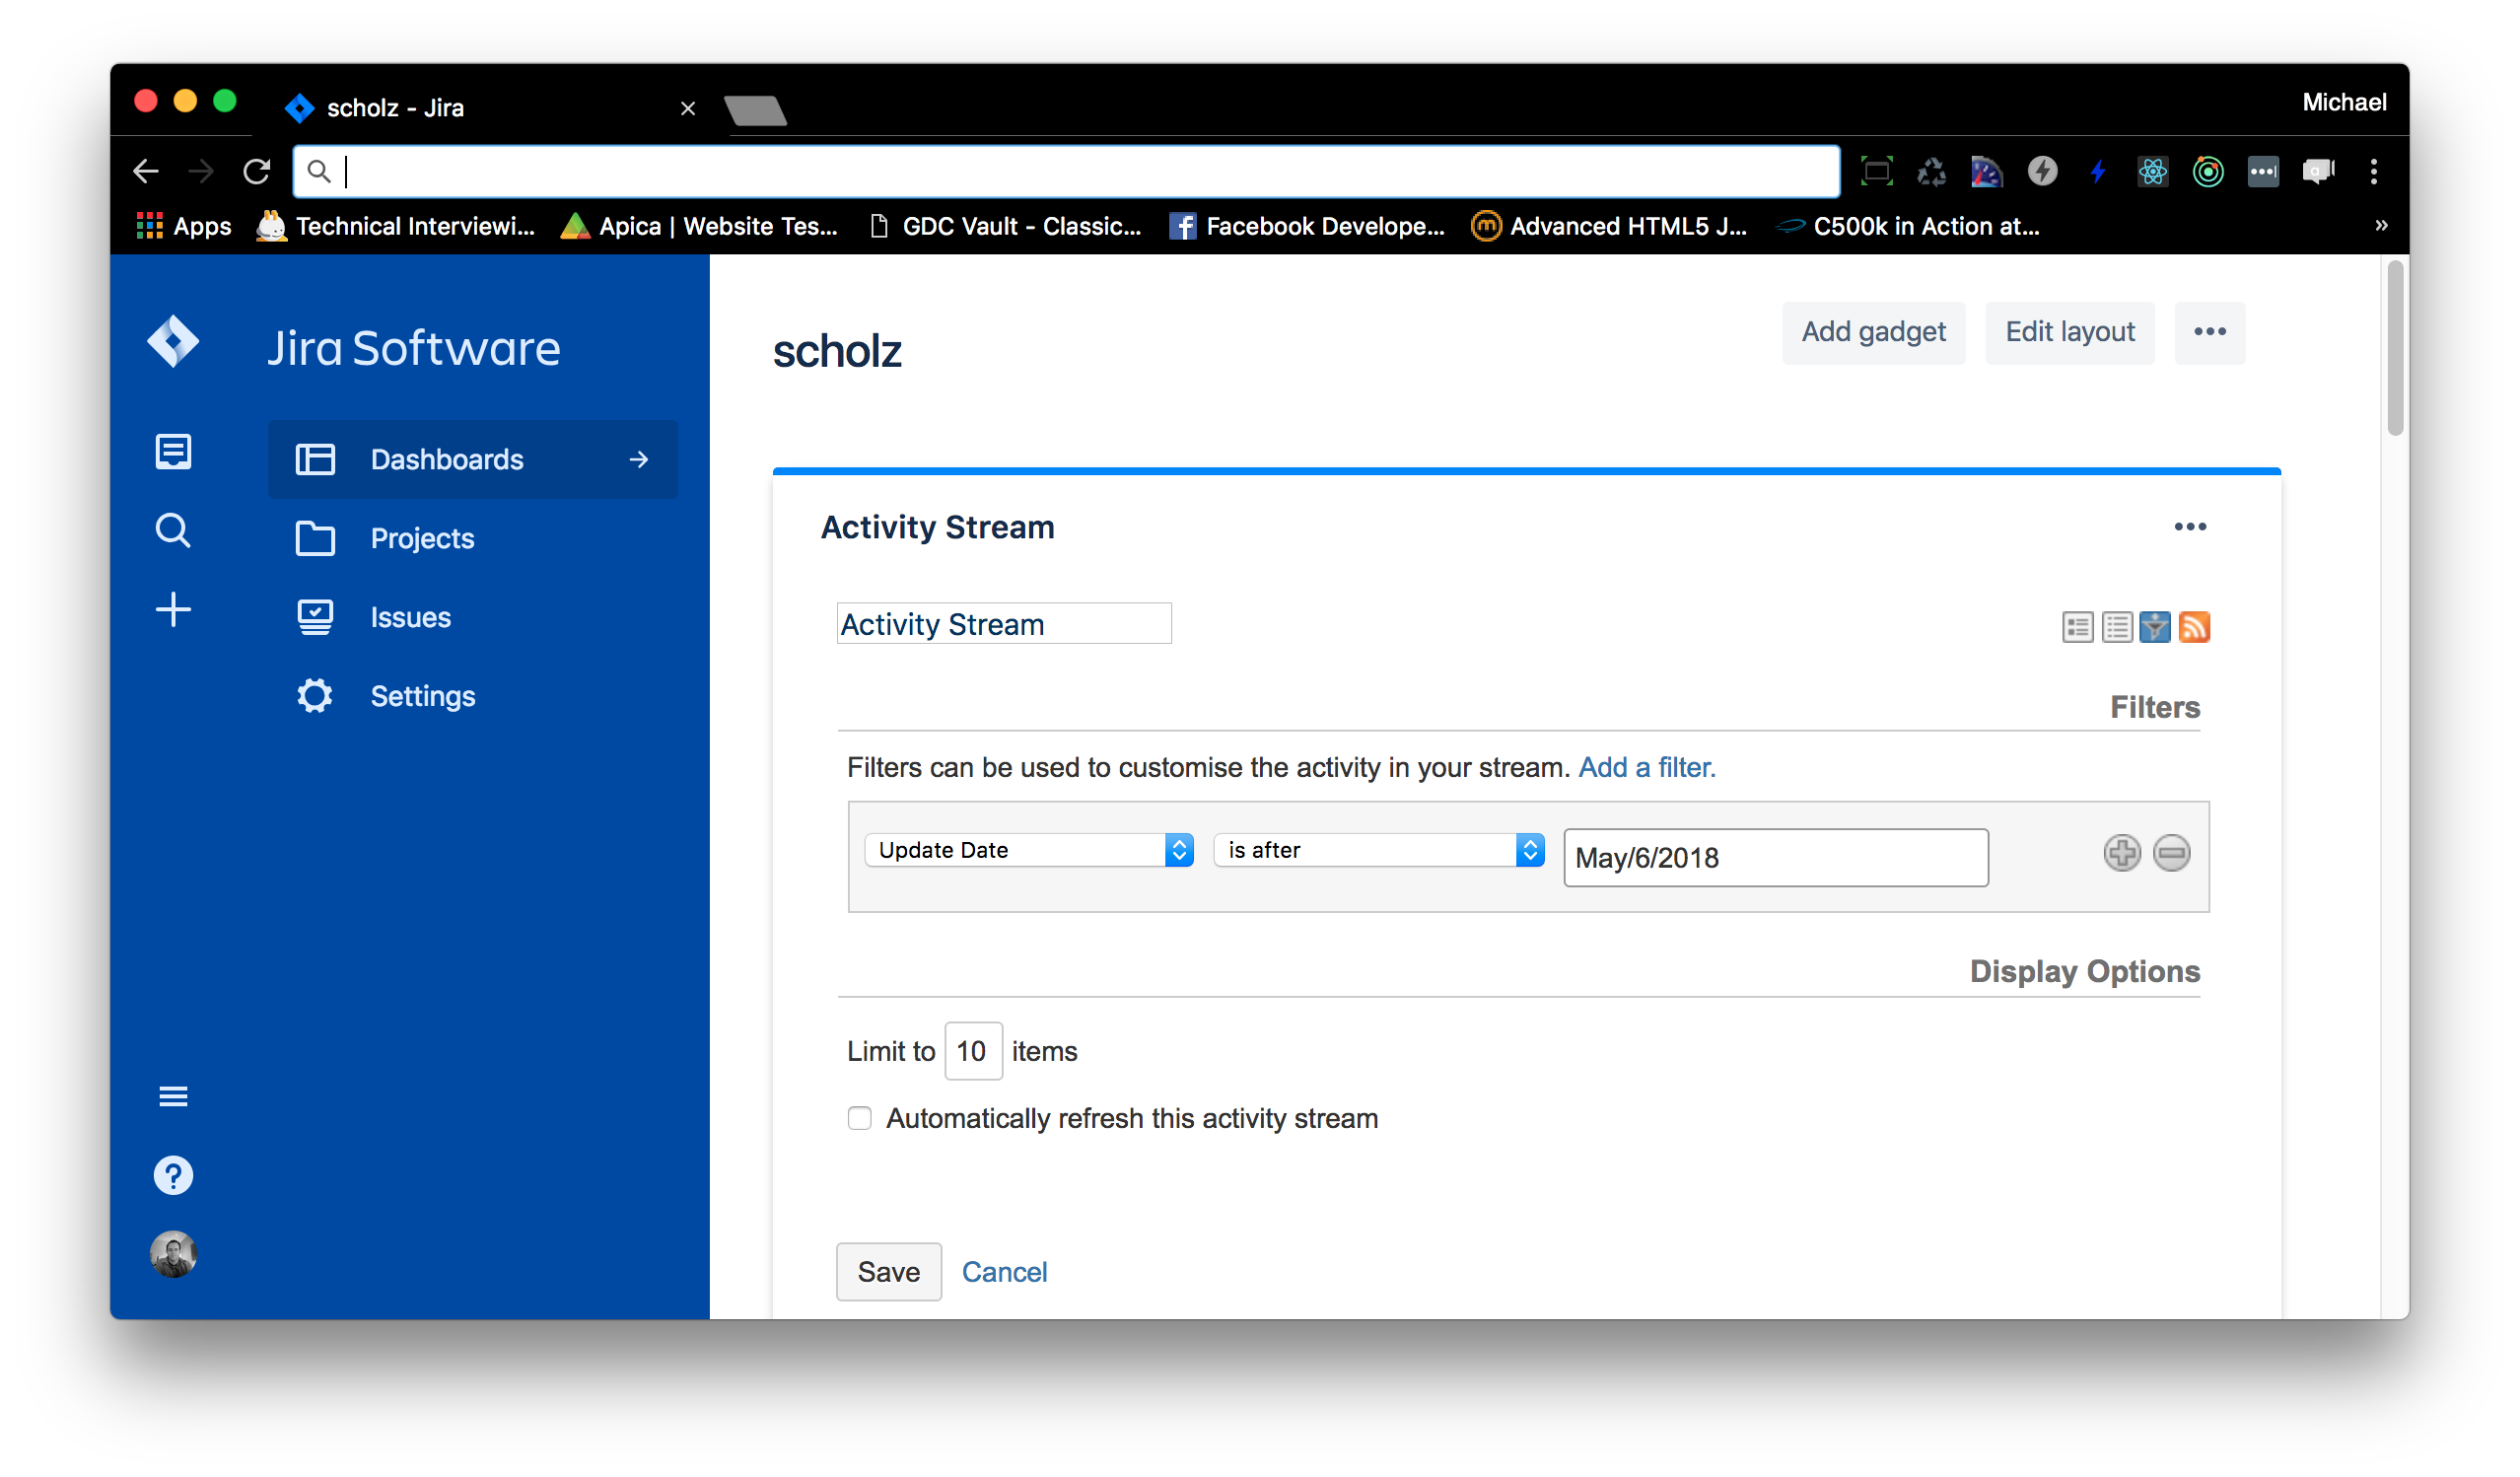The width and height of the screenshot is (2520, 1477).
Task: Open the gadget options via ellipsis icon
Action: point(2190,527)
